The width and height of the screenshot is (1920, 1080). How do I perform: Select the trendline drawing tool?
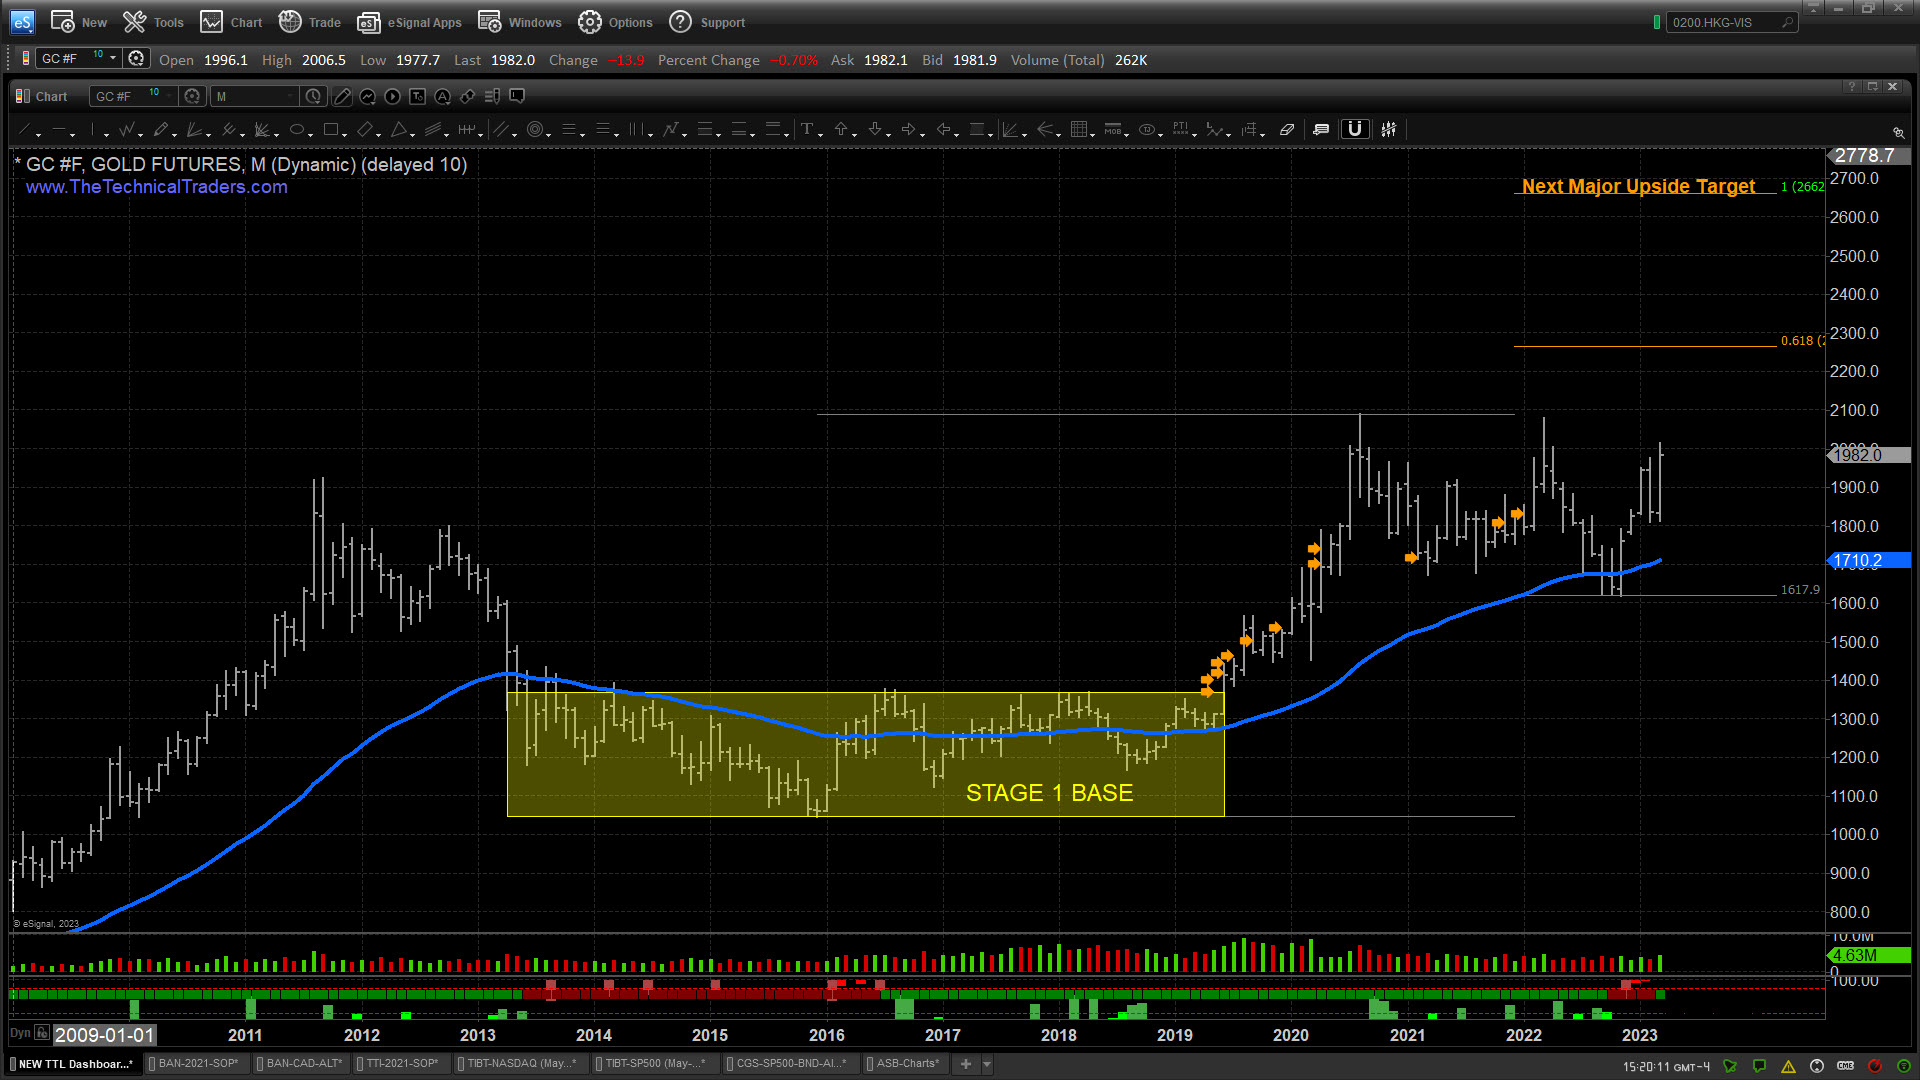(25, 129)
